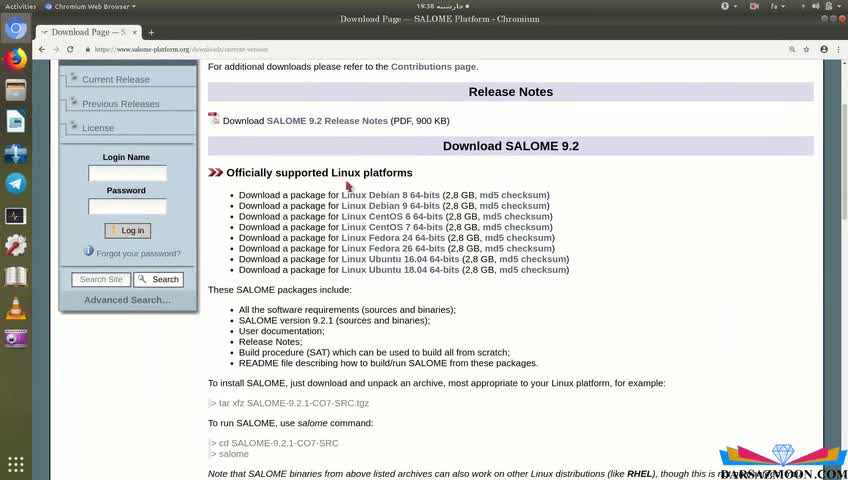Viewport: 848px width, 480px height.
Task: Open the browser profile icon
Action: [x=824, y=49]
